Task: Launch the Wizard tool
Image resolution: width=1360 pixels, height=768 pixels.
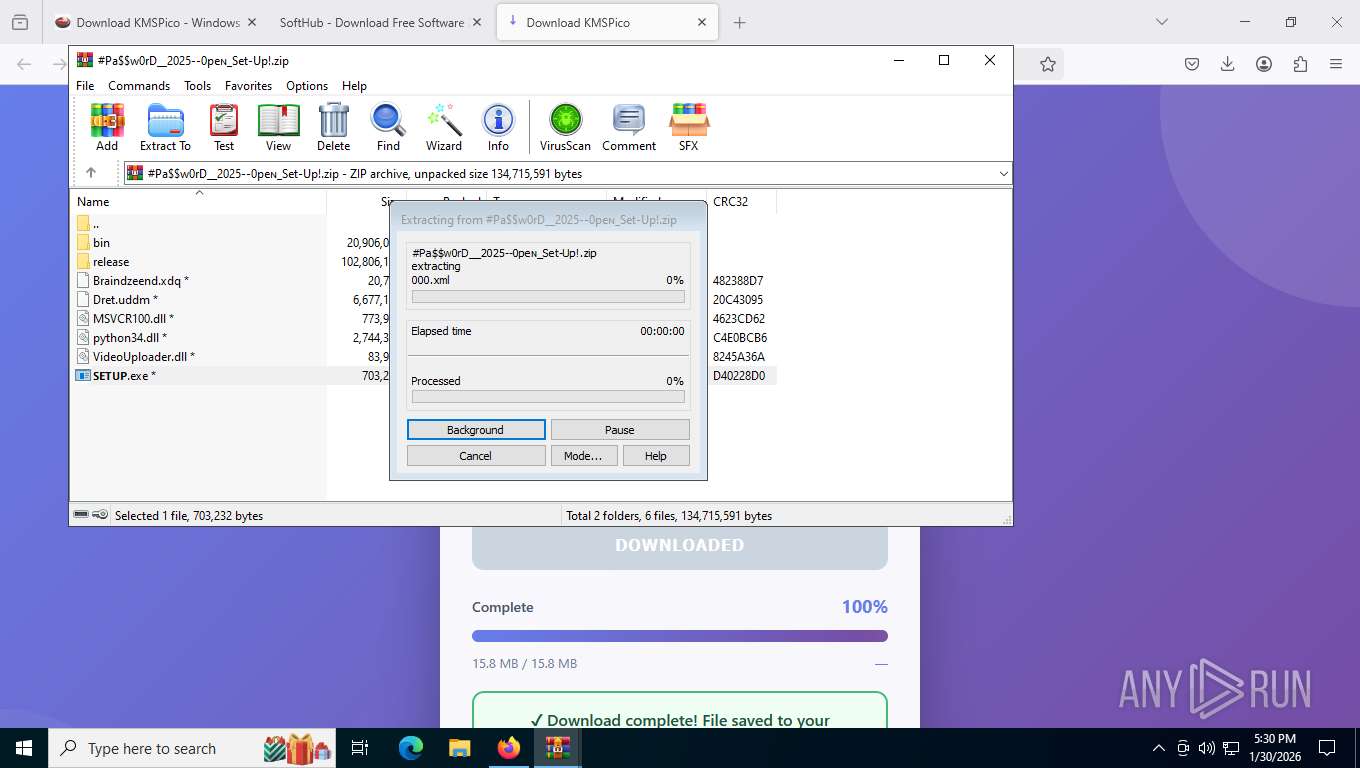Action: point(444,127)
